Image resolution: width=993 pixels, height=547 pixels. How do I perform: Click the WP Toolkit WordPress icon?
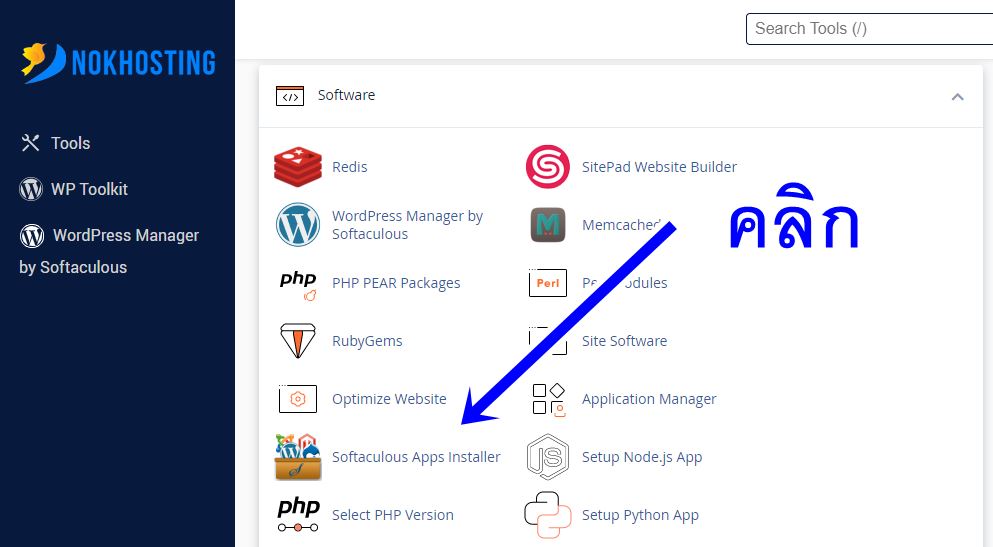(x=31, y=189)
